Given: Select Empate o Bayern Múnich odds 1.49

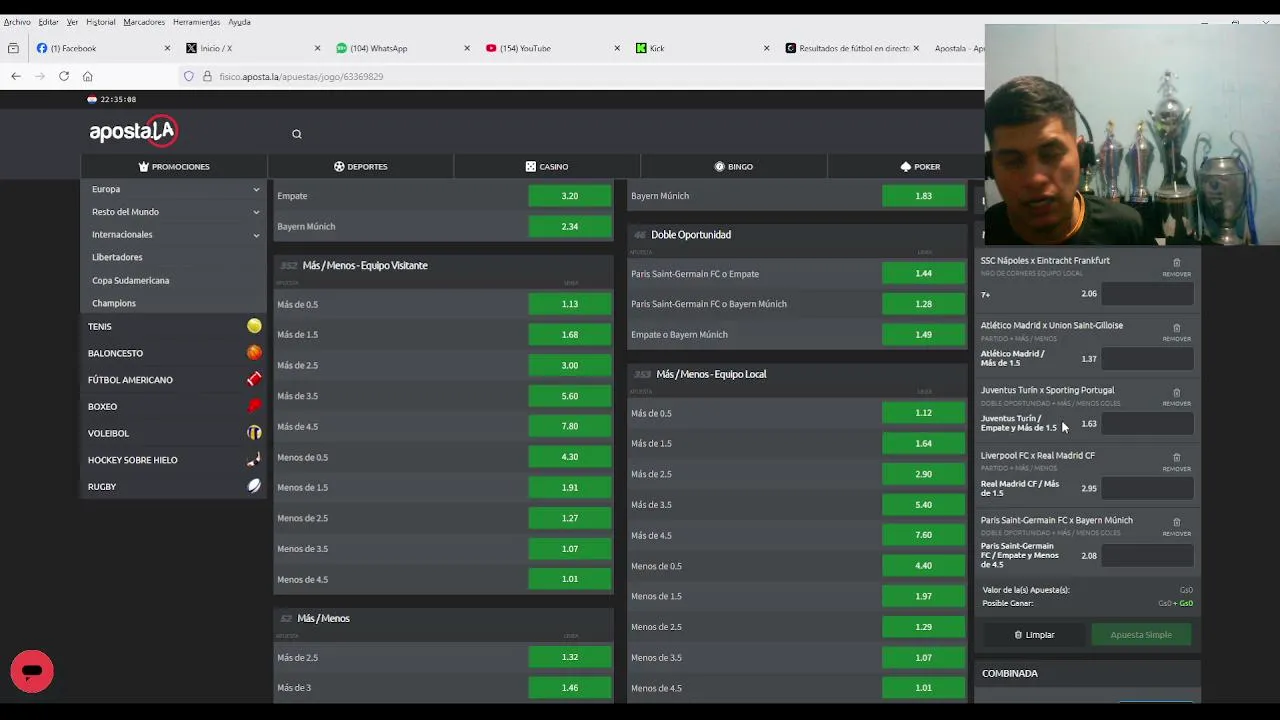Looking at the screenshot, I should (x=923, y=334).
